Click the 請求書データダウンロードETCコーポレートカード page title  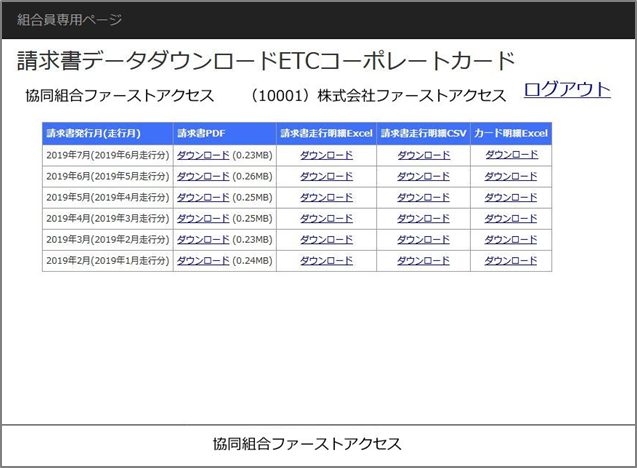[x=266, y=61]
